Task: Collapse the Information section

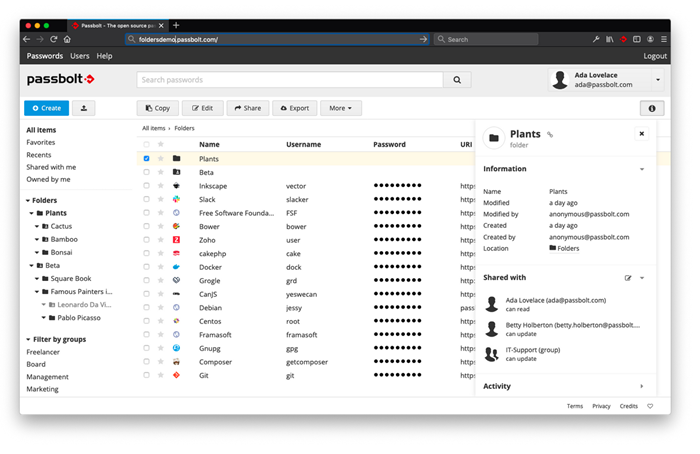Action: coord(642,169)
